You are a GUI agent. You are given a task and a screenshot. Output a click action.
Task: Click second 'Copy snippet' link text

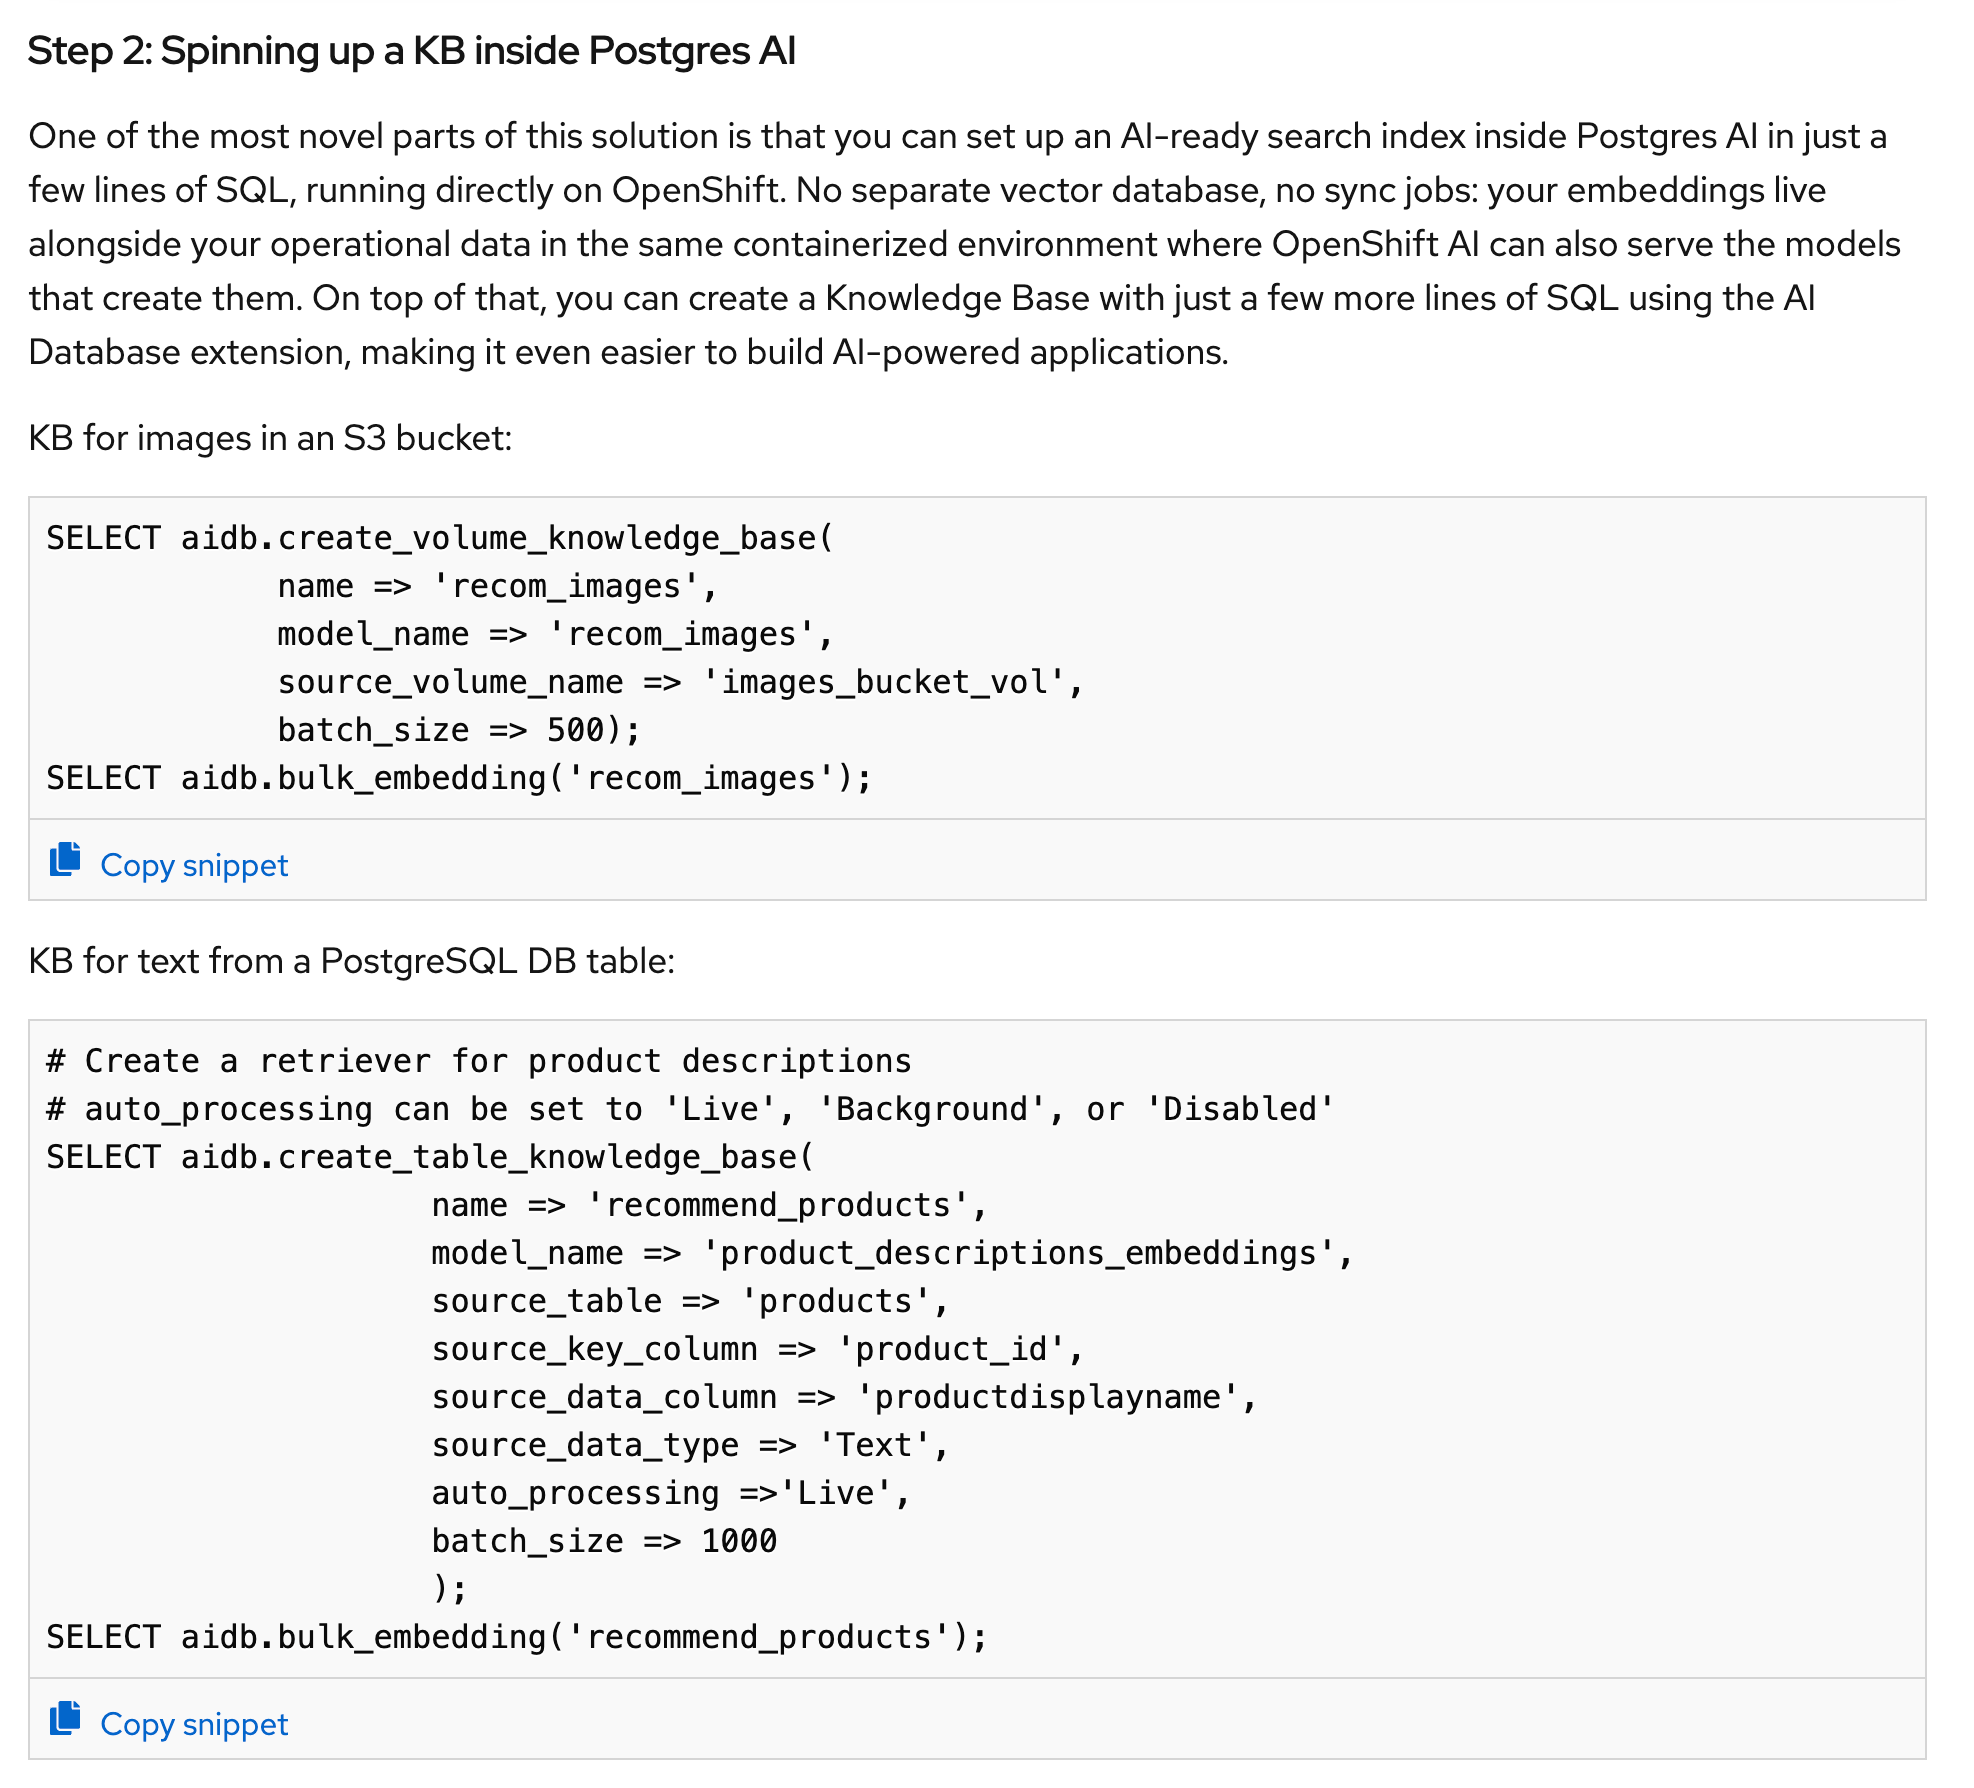point(194,1724)
